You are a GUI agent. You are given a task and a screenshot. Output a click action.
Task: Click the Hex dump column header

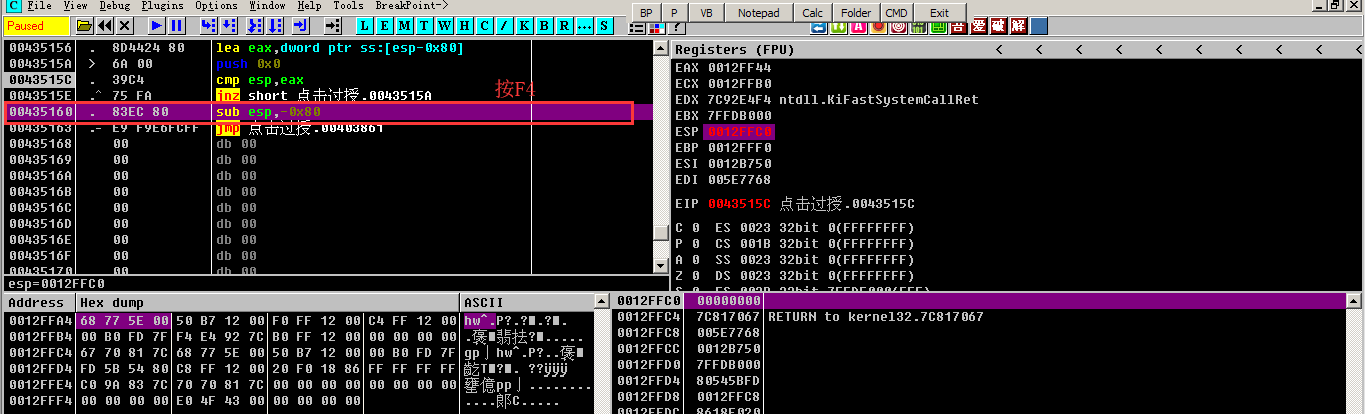coord(268,302)
